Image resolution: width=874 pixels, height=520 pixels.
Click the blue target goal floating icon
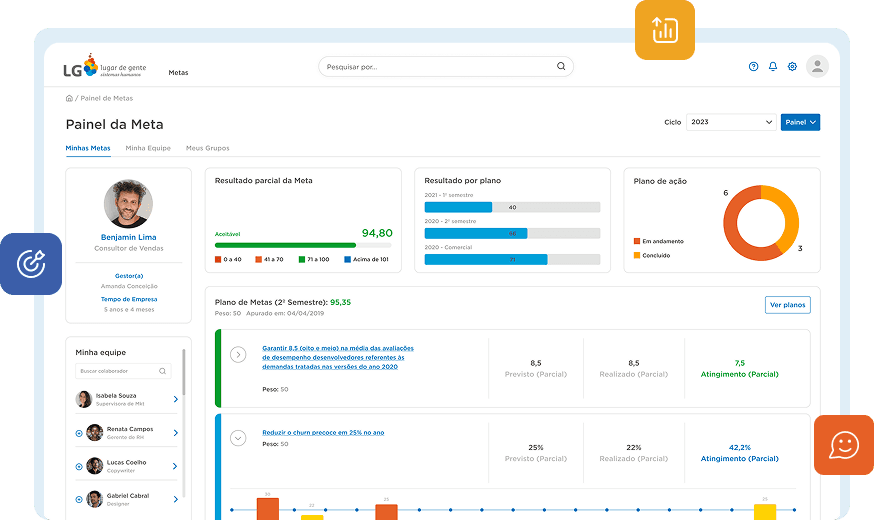pyautogui.click(x=31, y=264)
